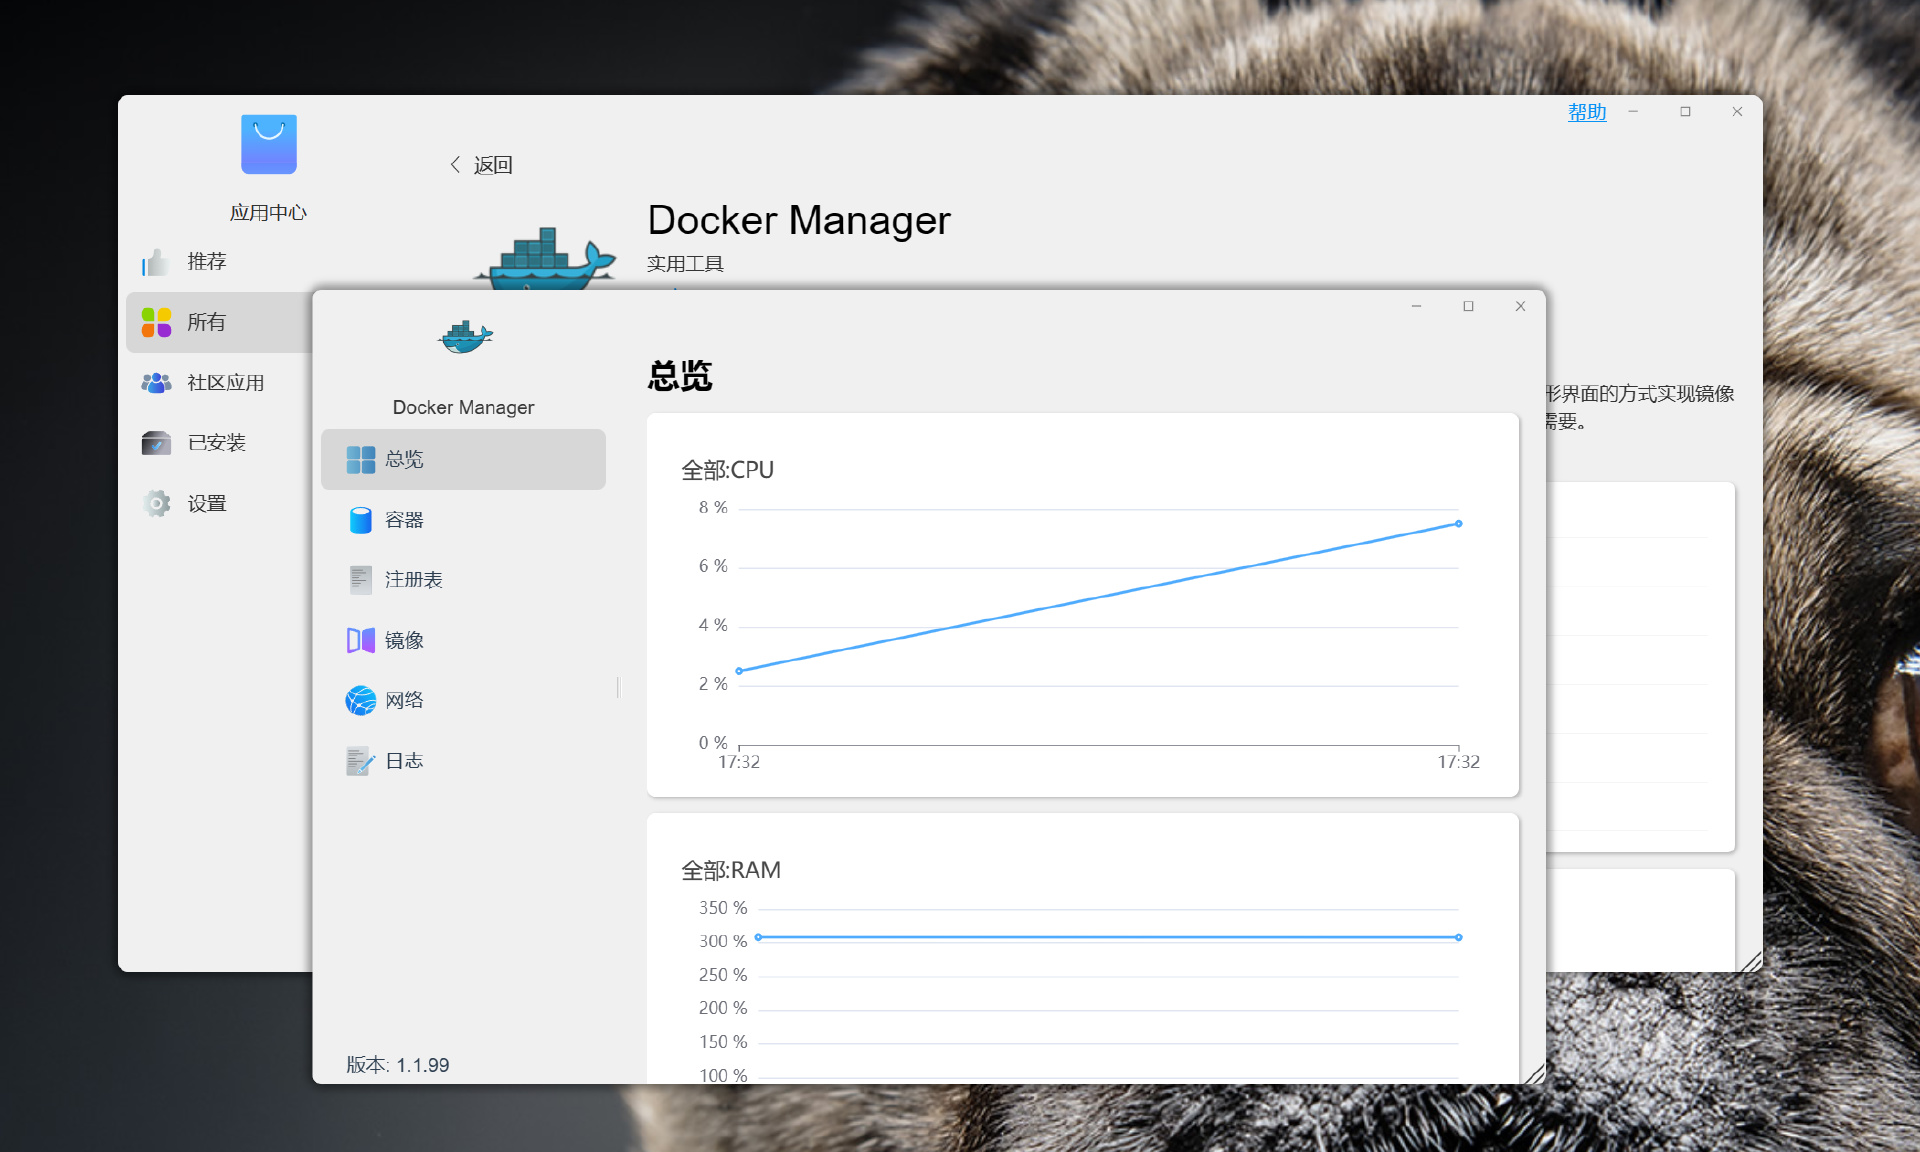The width and height of the screenshot is (1920, 1152).
Task: Open the 注册表 registry section
Action: coord(412,580)
